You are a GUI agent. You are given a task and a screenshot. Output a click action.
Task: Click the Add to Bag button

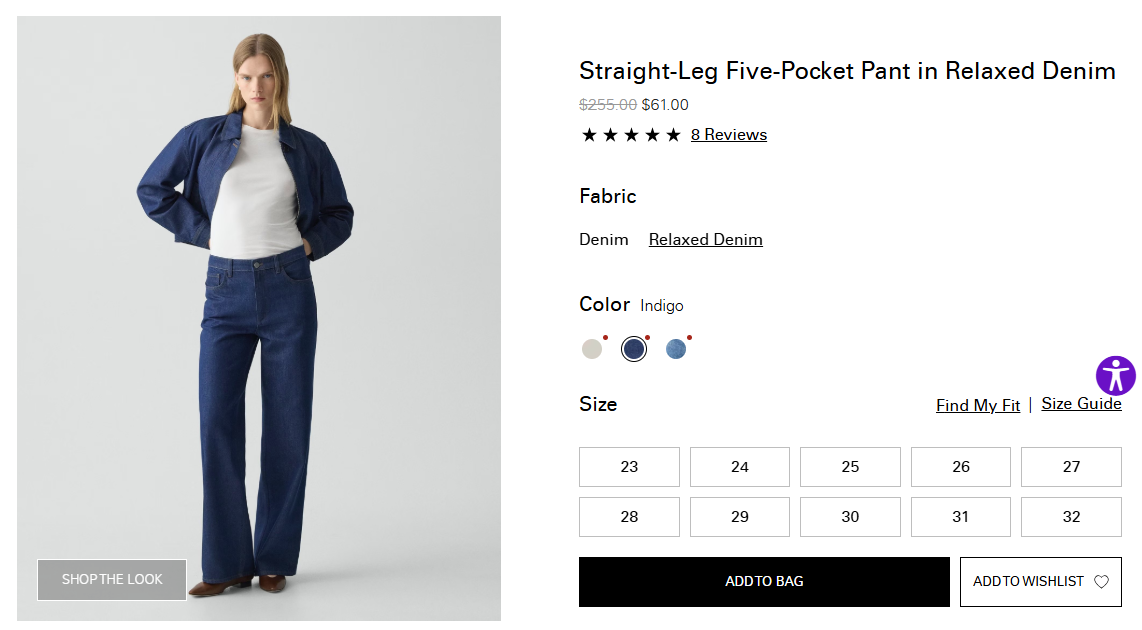pyautogui.click(x=764, y=582)
